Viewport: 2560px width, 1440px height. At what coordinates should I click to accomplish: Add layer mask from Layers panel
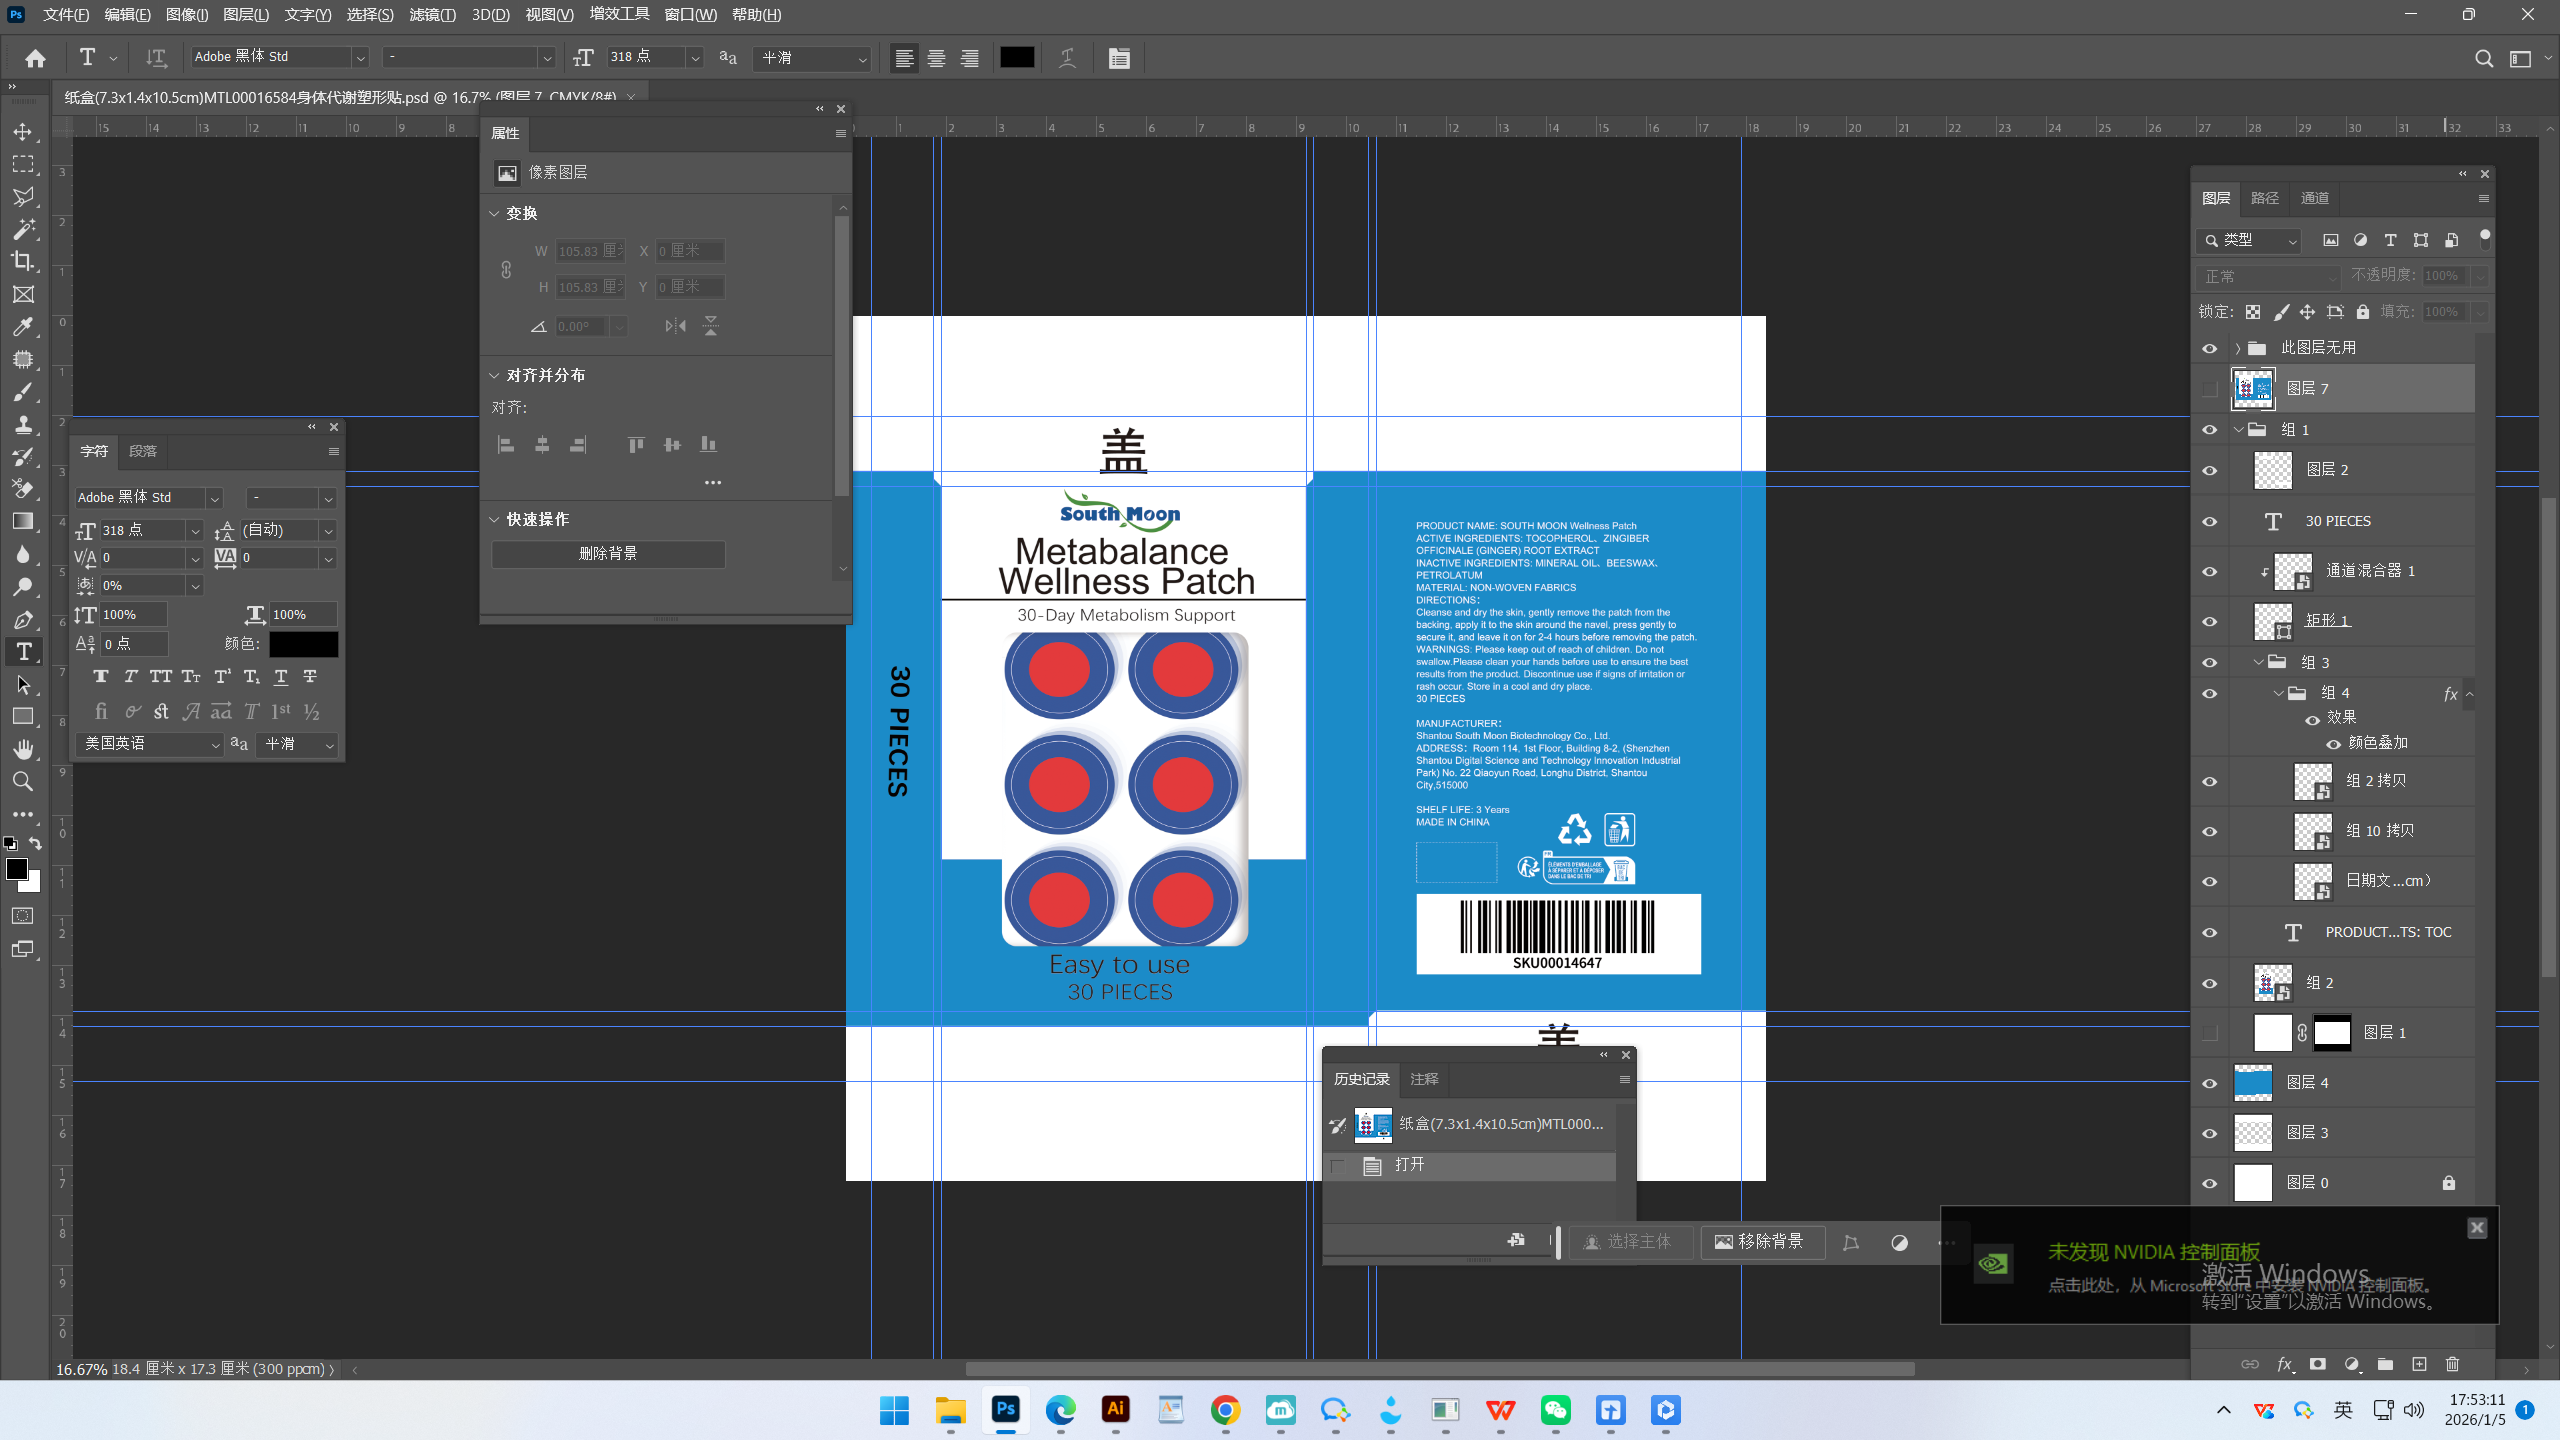click(2318, 1364)
